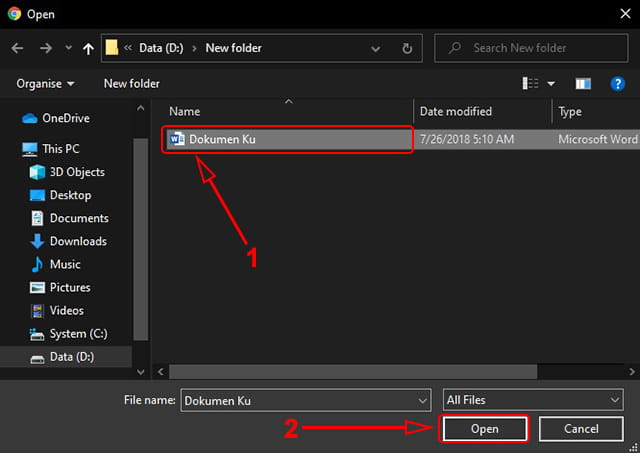Refresh the New folder listing
The height and width of the screenshot is (453, 640).
407,47
